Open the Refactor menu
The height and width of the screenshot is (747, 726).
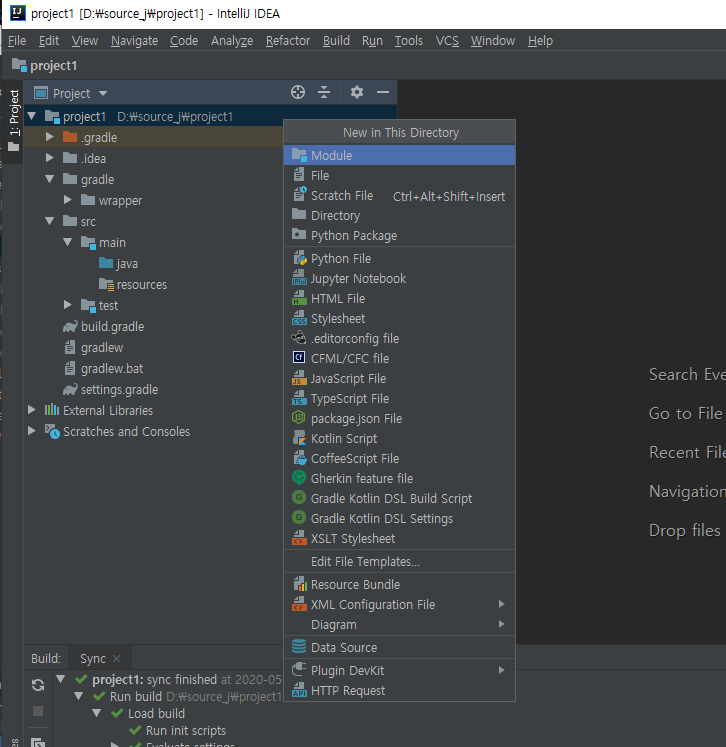pos(288,41)
